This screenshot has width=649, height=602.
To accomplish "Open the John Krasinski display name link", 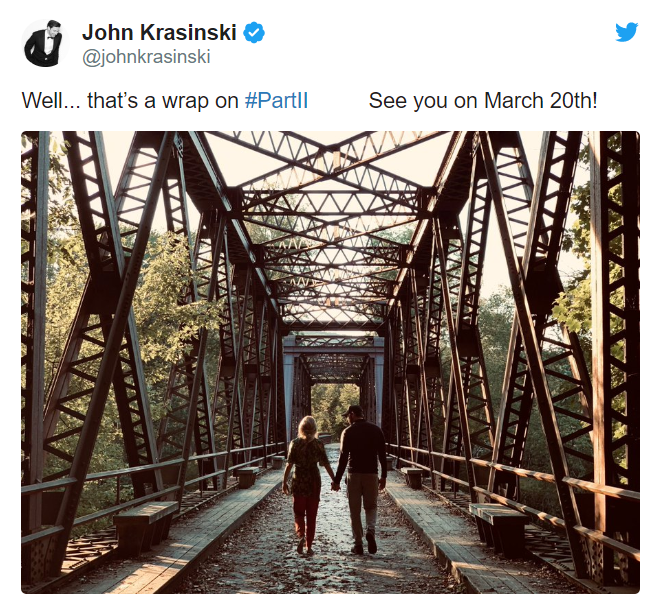I will pos(159,32).
